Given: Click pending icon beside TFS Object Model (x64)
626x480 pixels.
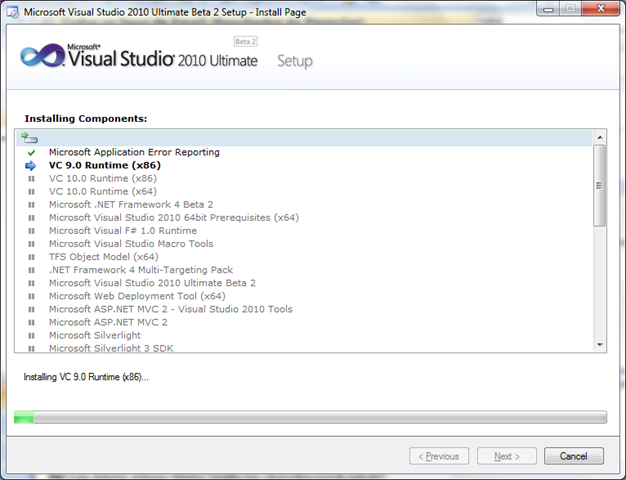Looking at the screenshot, I should pyautogui.click(x=32, y=257).
